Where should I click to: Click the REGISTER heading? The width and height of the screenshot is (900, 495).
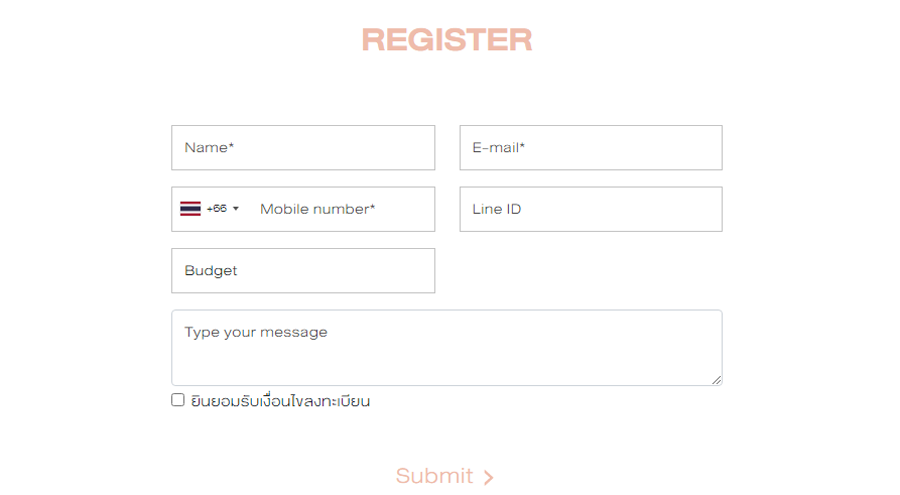click(x=447, y=40)
